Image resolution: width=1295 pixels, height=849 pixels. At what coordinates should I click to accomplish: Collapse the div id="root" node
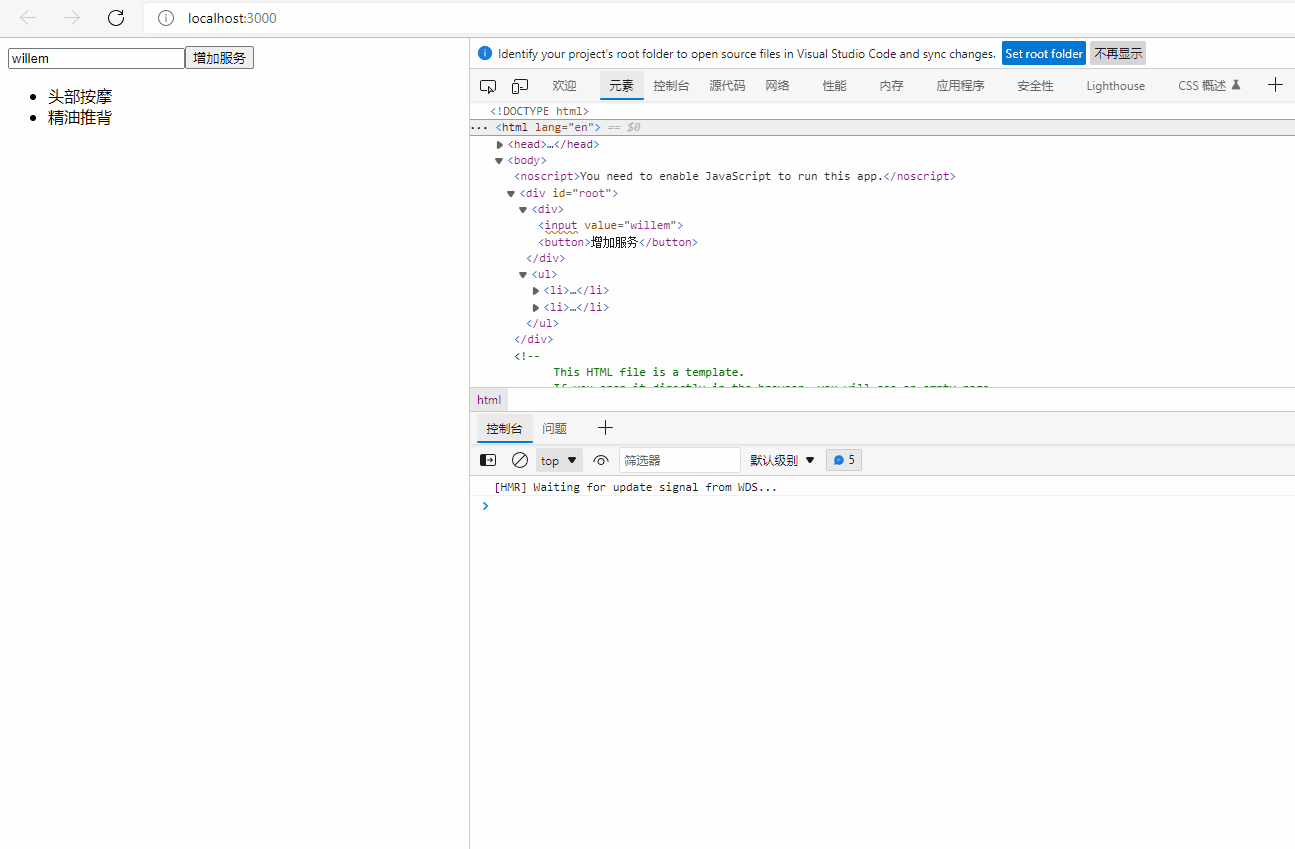point(511,194)
